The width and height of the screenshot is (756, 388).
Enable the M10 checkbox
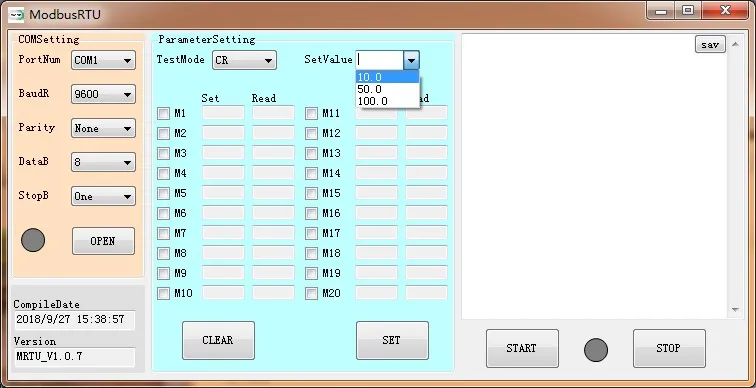click(163, 294)
